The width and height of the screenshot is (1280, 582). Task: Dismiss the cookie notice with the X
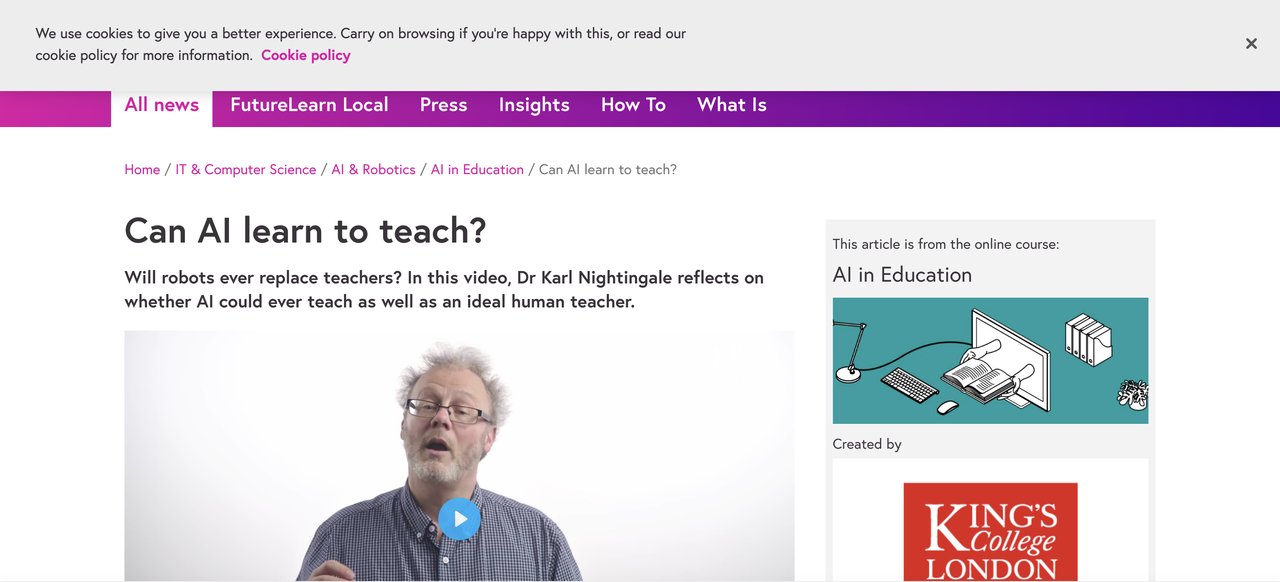tap(1250, 43)
